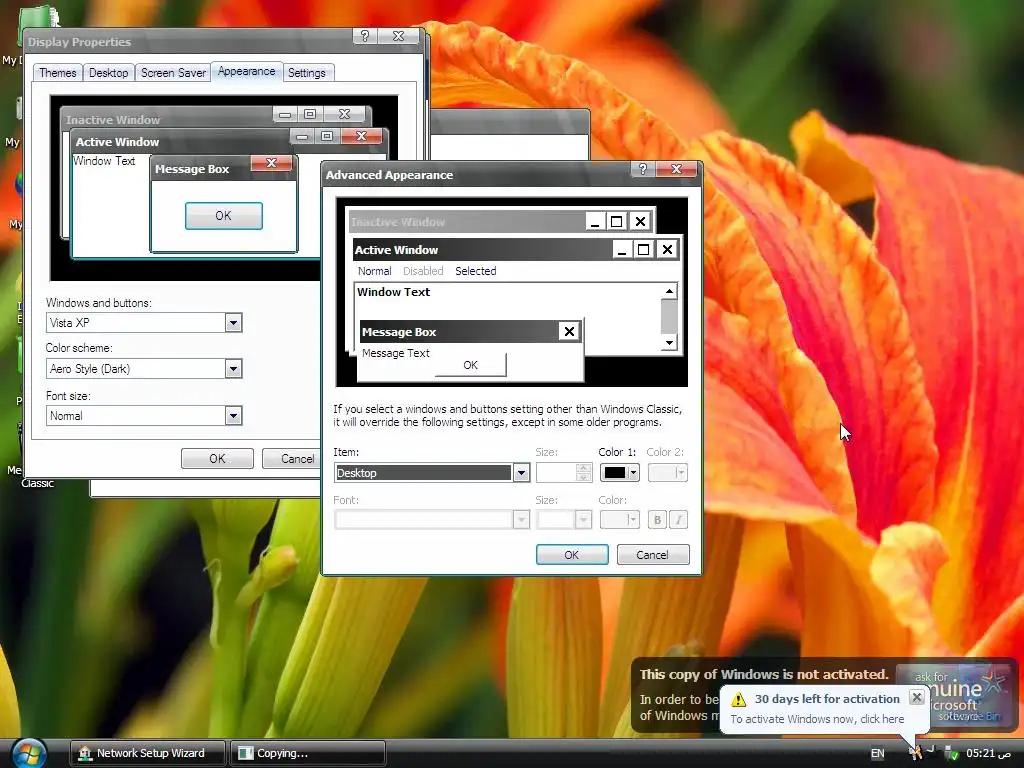Click the Inactive Window maximize icon in the Advanced Appearance preview
Image resolution: width=1024 pixels, height=768 pixels.
pyautogui.click(x=616, y=221)
